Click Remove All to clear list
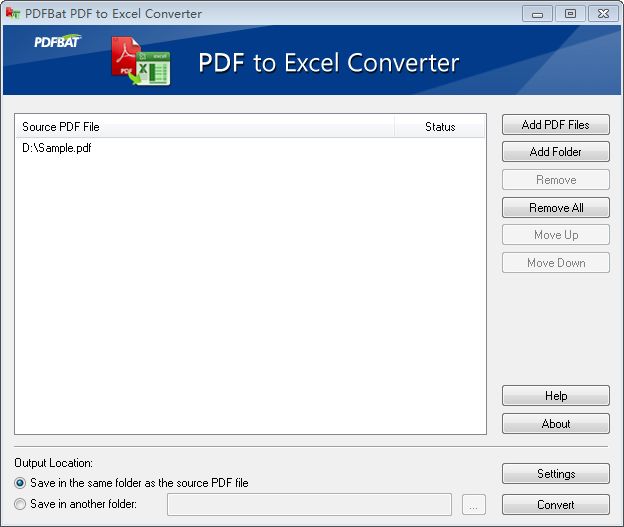Image resolution: width=624 pixels, height=527 pixels. pos(556,207)
